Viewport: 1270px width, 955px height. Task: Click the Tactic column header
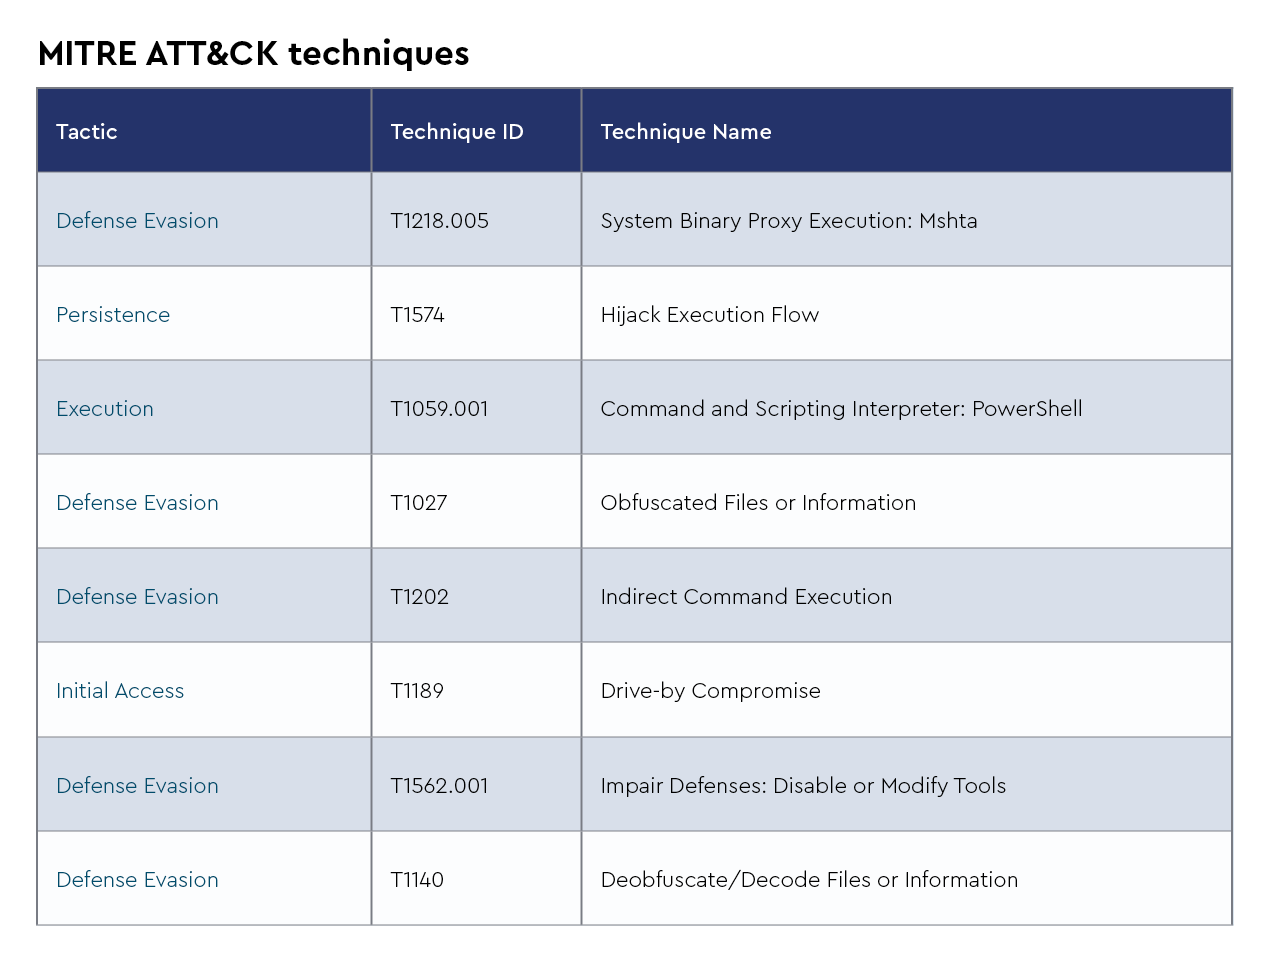click(x=87, y=132)
